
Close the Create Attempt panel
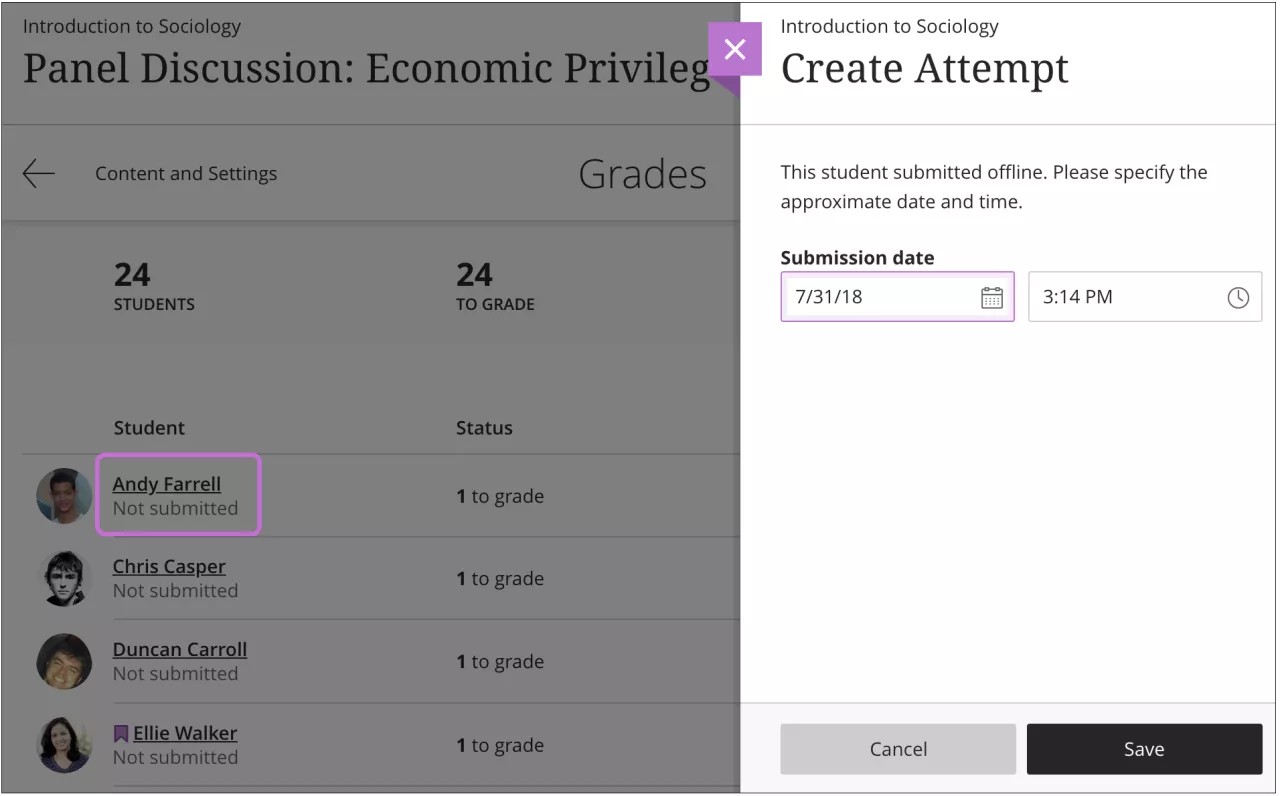pyautogui.click(x=736, y=49)
